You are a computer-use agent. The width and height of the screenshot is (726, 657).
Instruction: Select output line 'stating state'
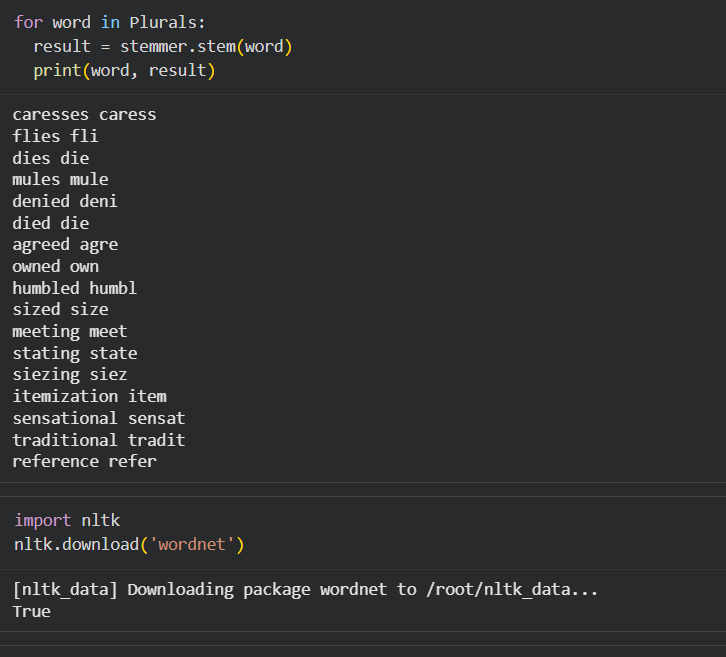coord(75,353)
